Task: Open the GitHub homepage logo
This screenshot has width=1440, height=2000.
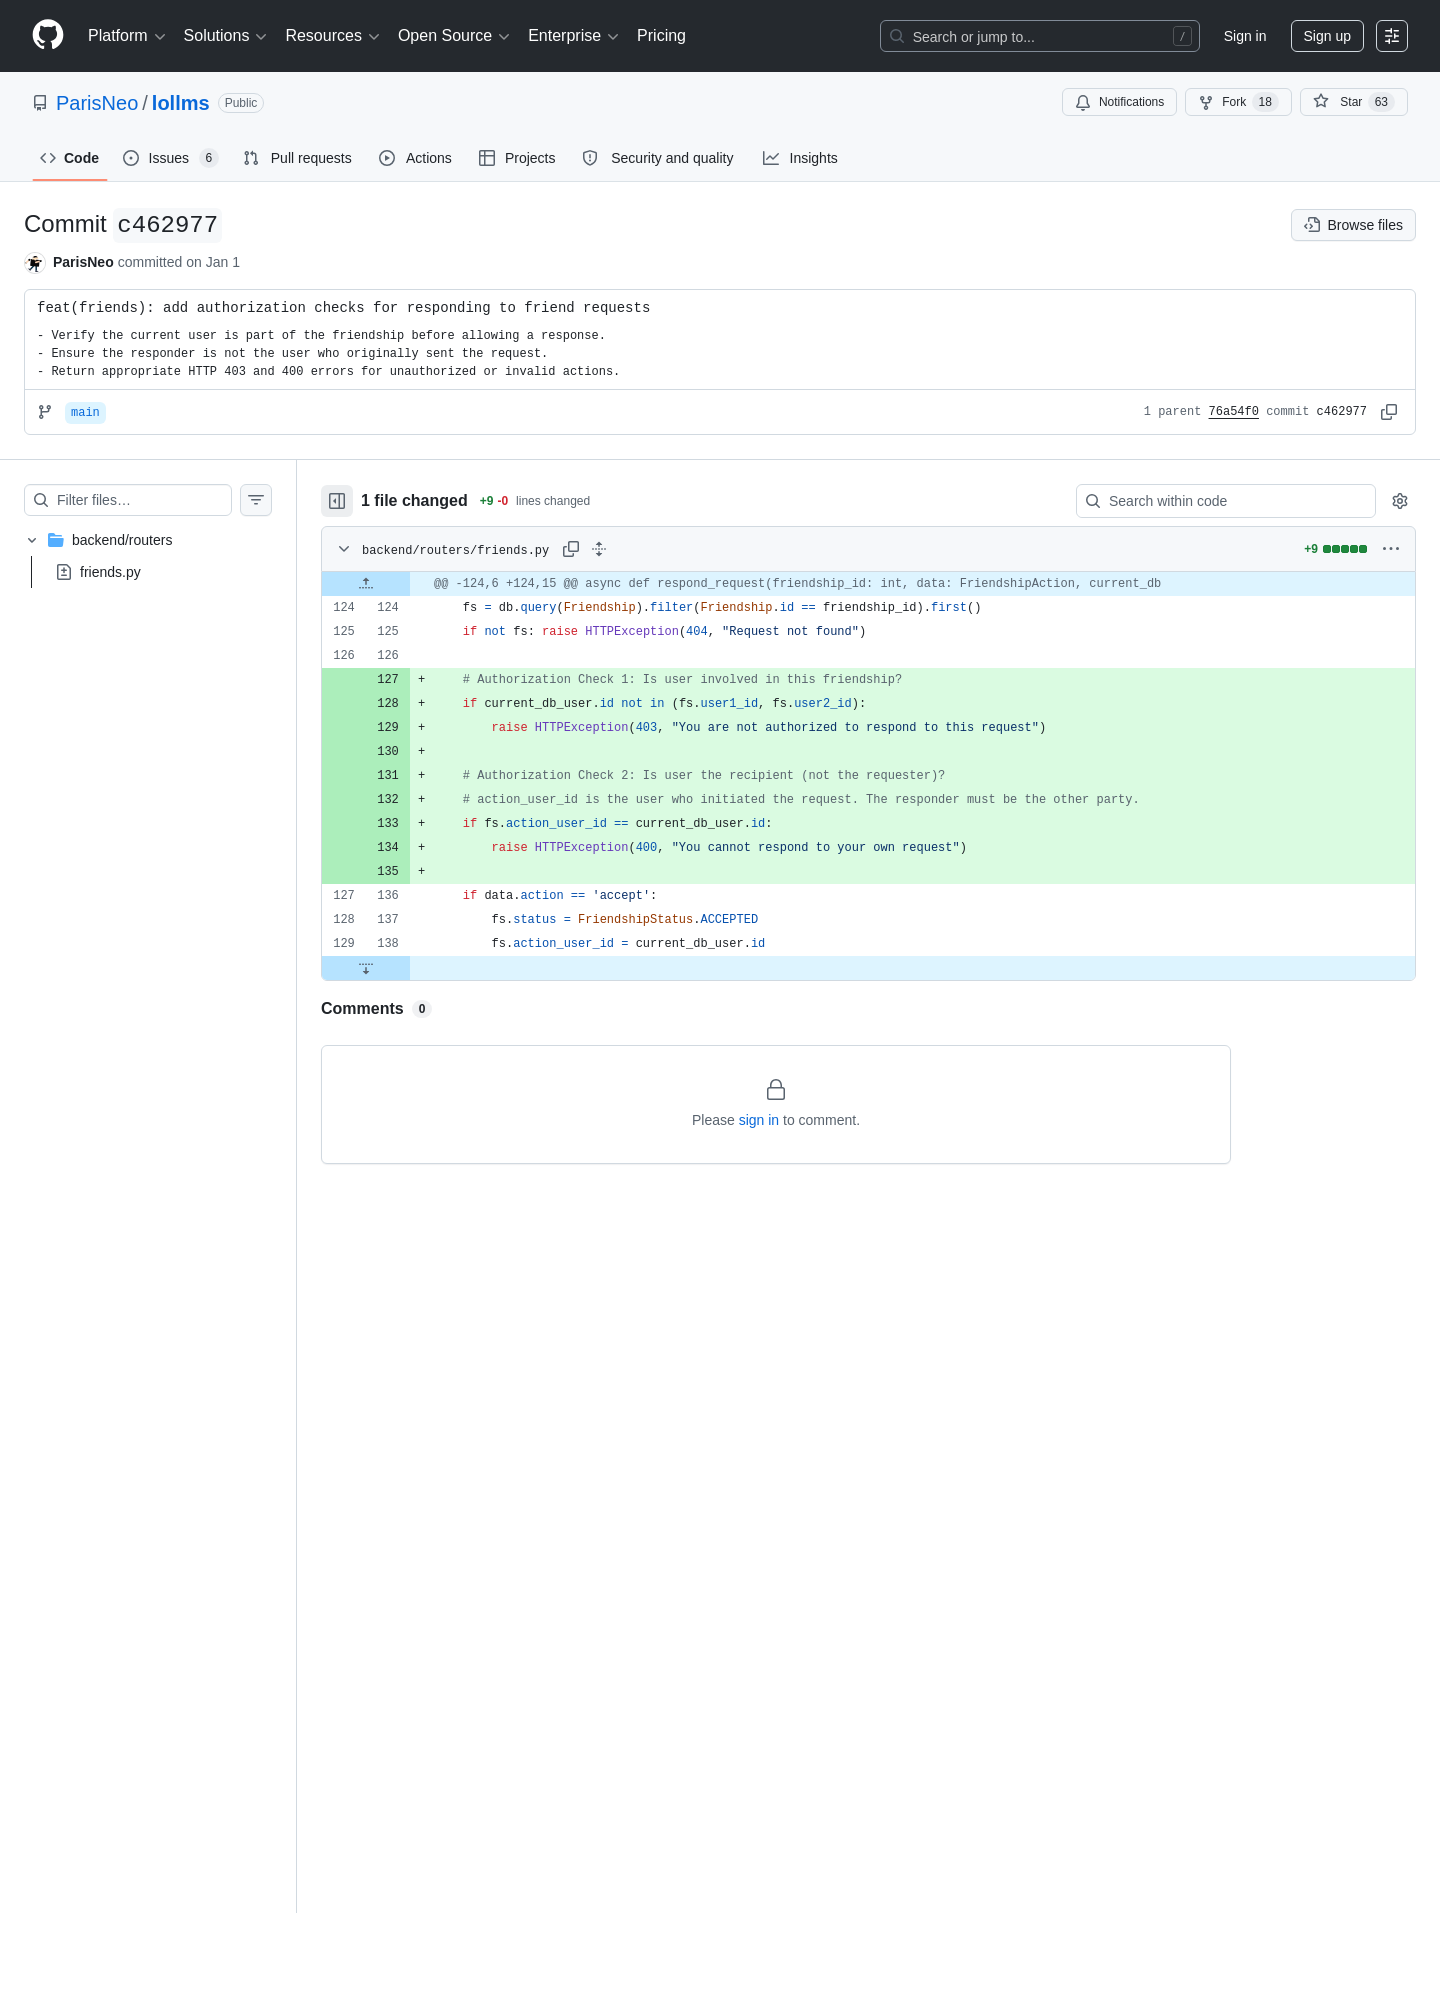Action: (48, 35)
